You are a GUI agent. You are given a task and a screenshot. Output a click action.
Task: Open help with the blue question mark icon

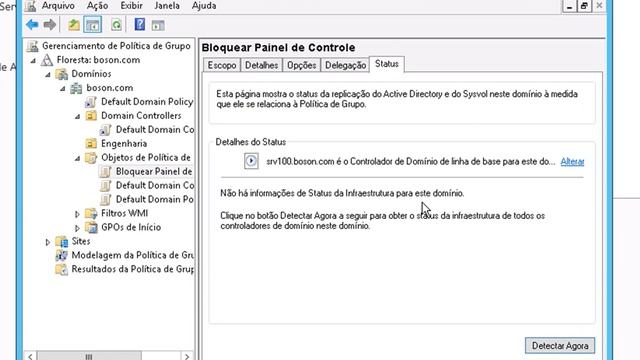point(140,25)
